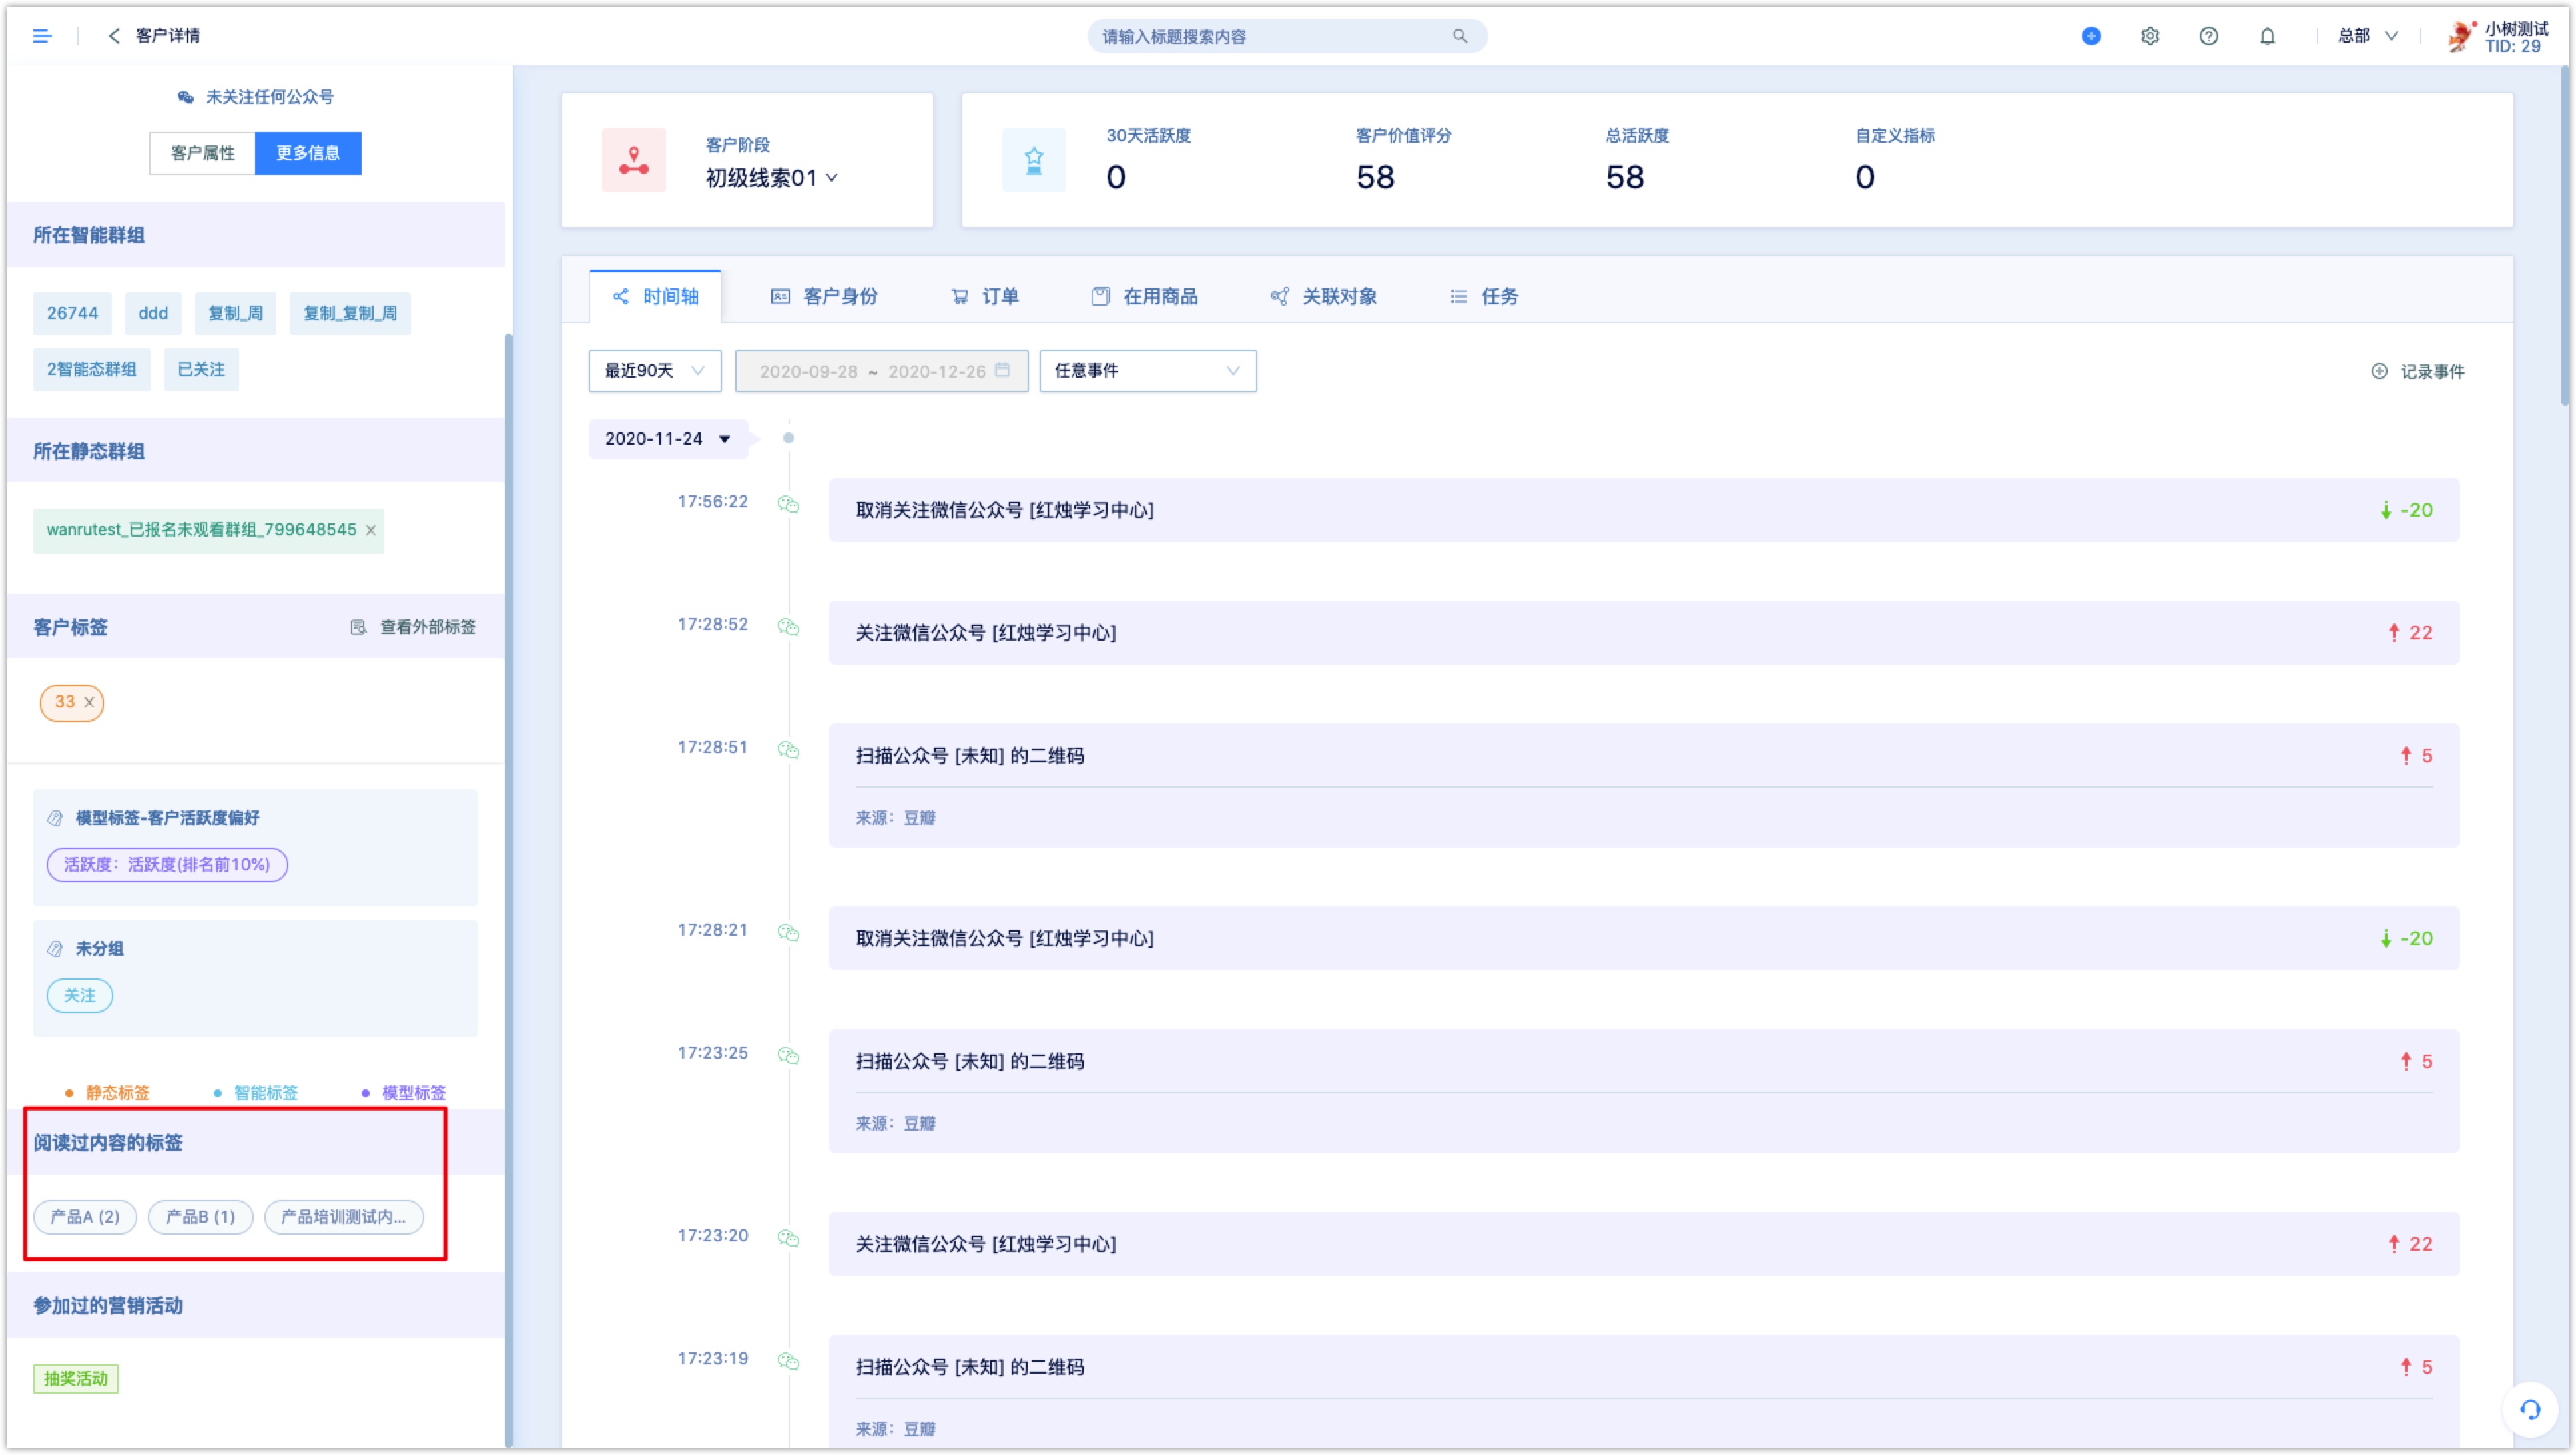Click the 记录事件 link
Viewport: 2576px width, 1455px height.
2432,372
